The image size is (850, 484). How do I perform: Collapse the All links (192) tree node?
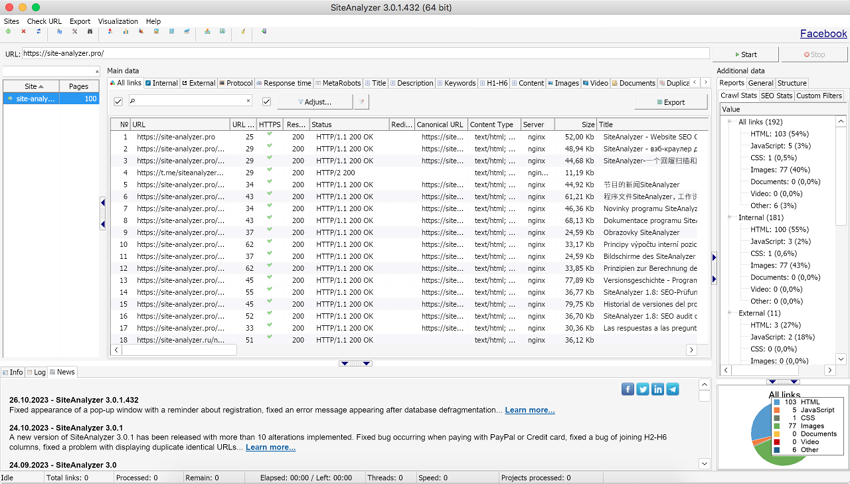[x=730, y=122]
